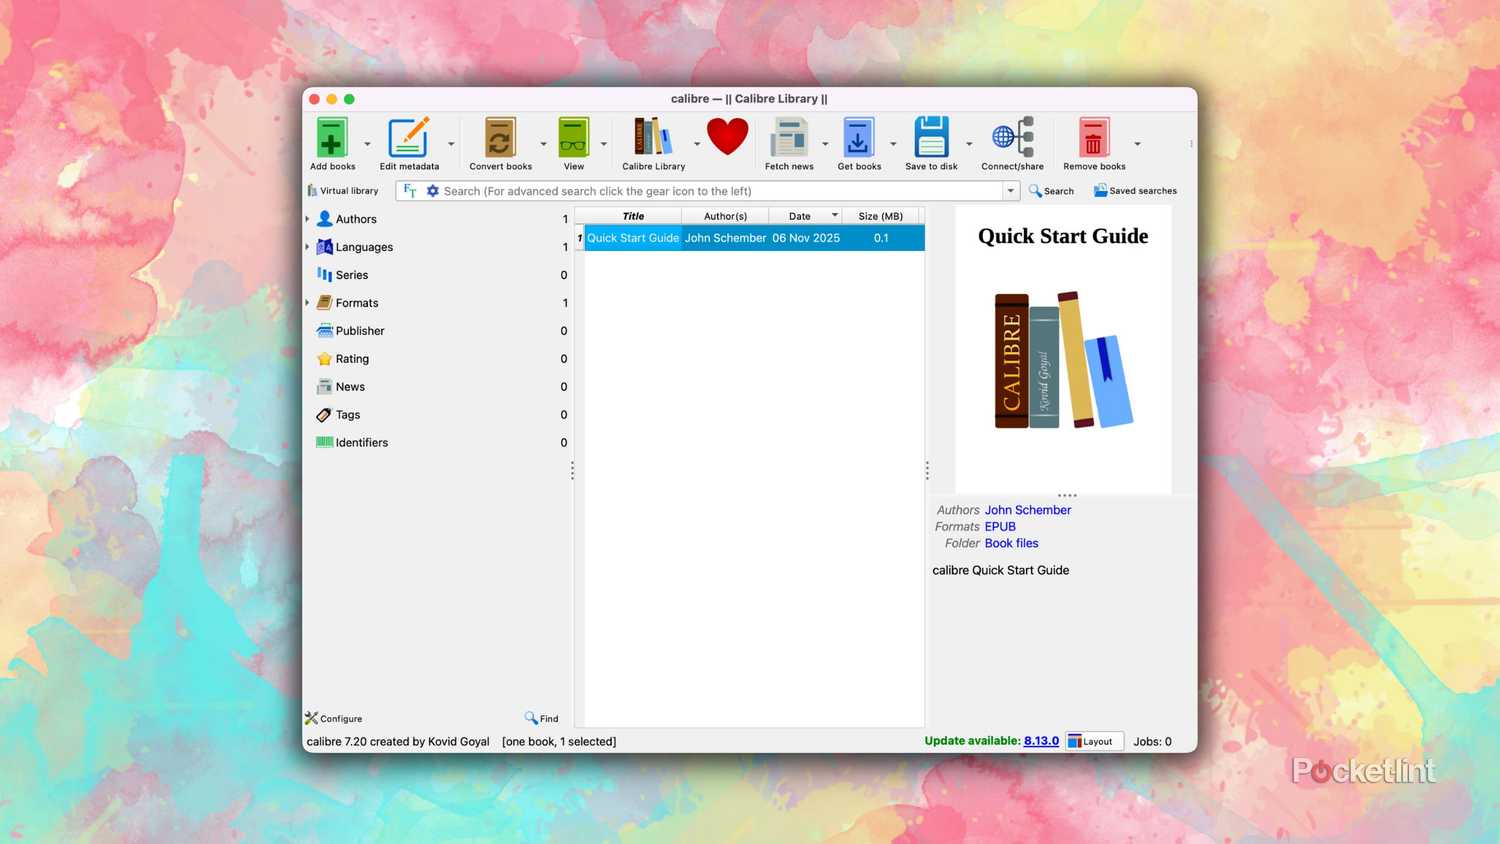The width and height of the screenshot is (1500, 844).
Task: Click the 8.13.0 update link
Action: [x=1043, y=741]
